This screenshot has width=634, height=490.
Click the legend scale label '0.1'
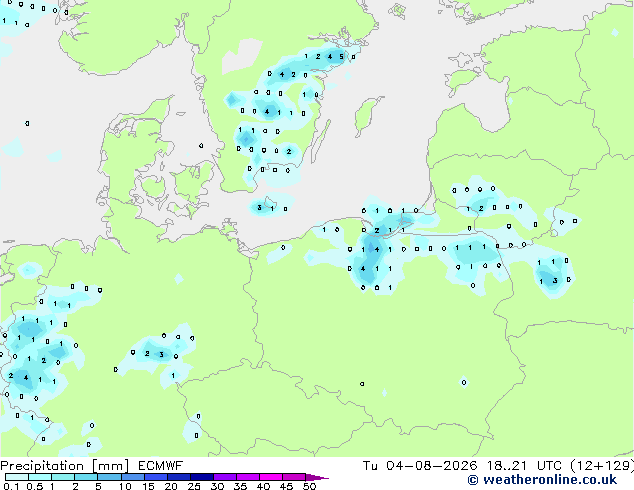tap(11, 486)
